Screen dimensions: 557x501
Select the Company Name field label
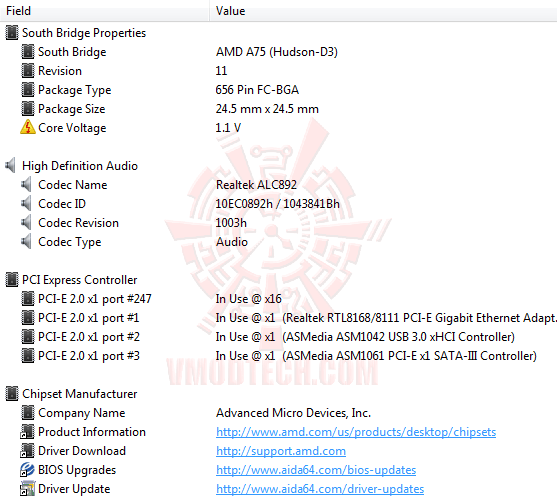pyautogui.click(x=82, y=413)
